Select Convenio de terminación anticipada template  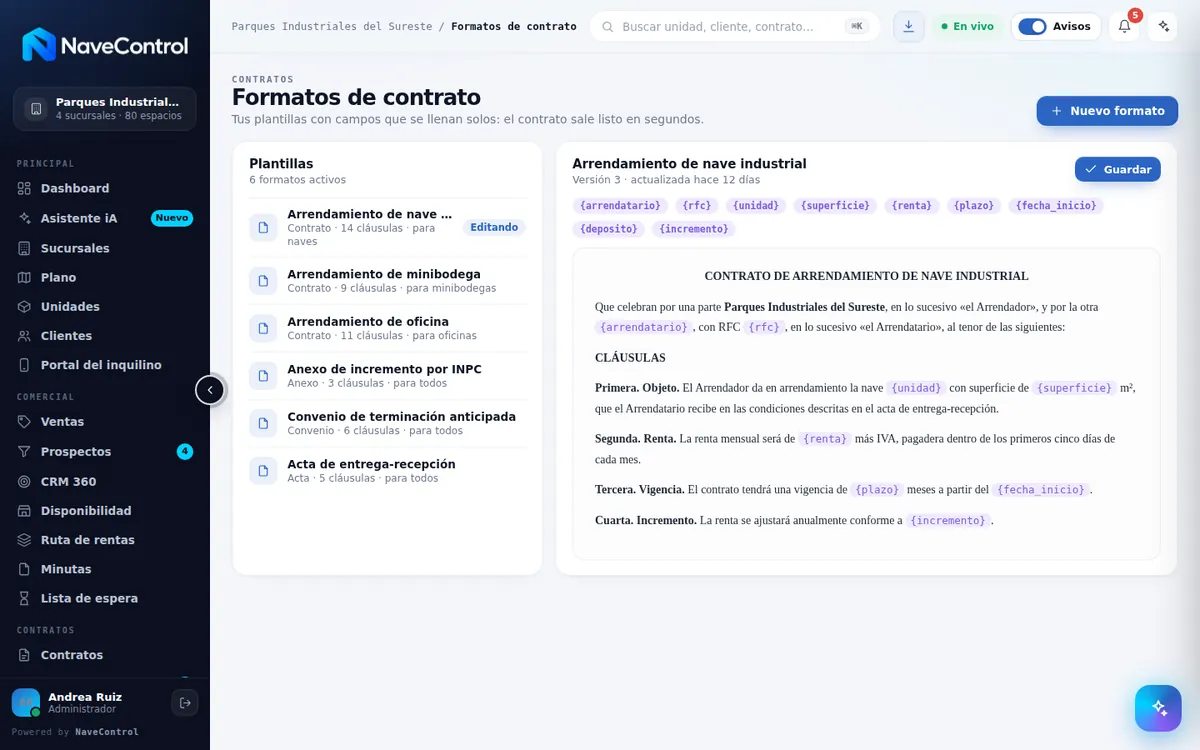tap(387, 423)
